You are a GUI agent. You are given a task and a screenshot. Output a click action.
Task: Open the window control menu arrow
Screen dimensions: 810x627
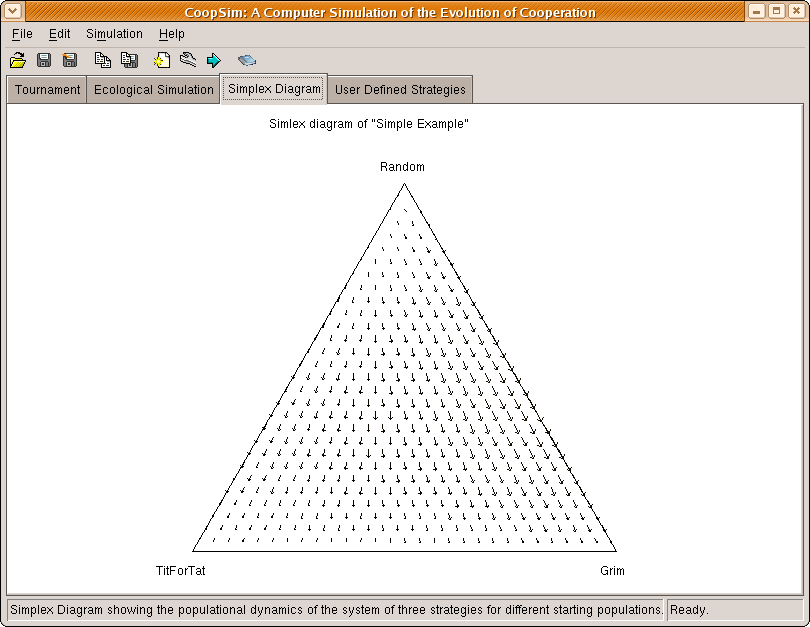point(12,11)
